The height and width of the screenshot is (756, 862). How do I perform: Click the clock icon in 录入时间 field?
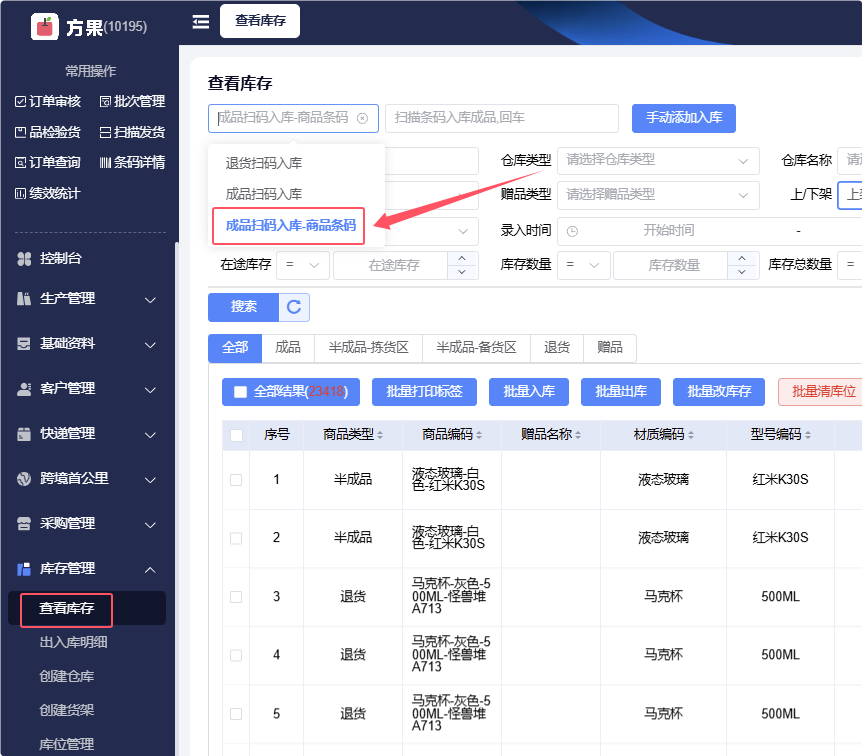(572, 231)
